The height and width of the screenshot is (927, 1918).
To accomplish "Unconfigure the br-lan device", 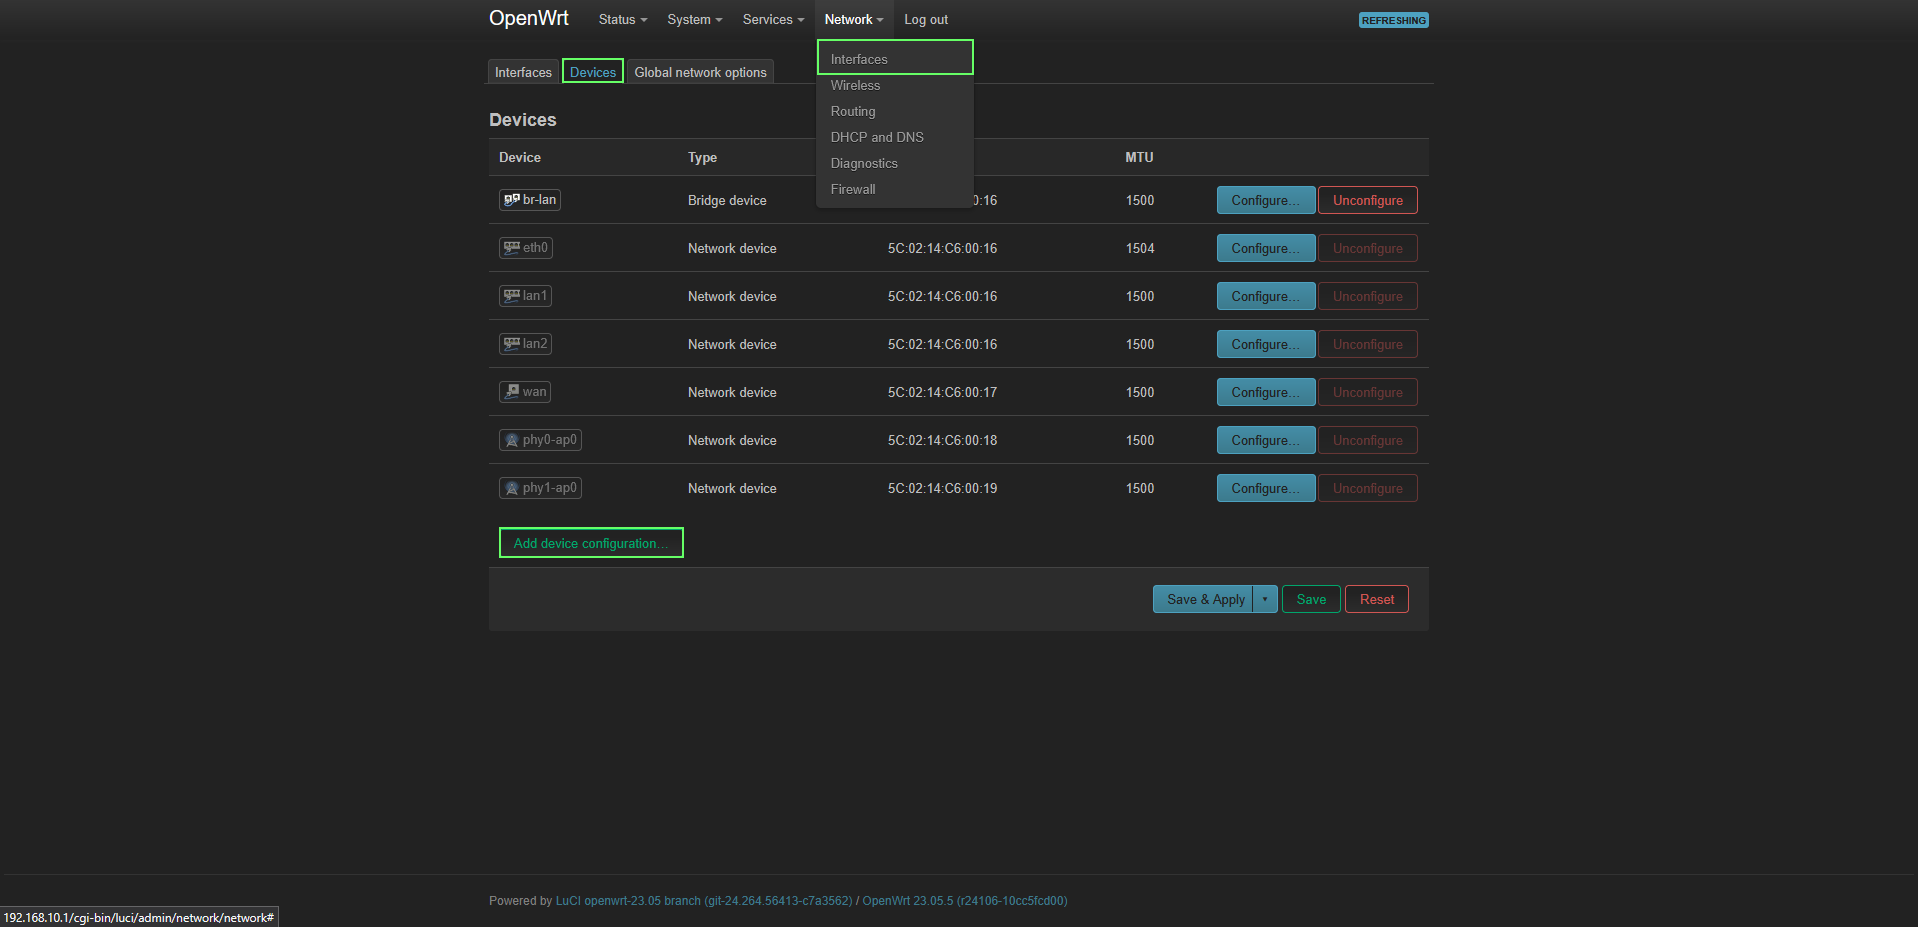I will click(x=1368, y=200).
